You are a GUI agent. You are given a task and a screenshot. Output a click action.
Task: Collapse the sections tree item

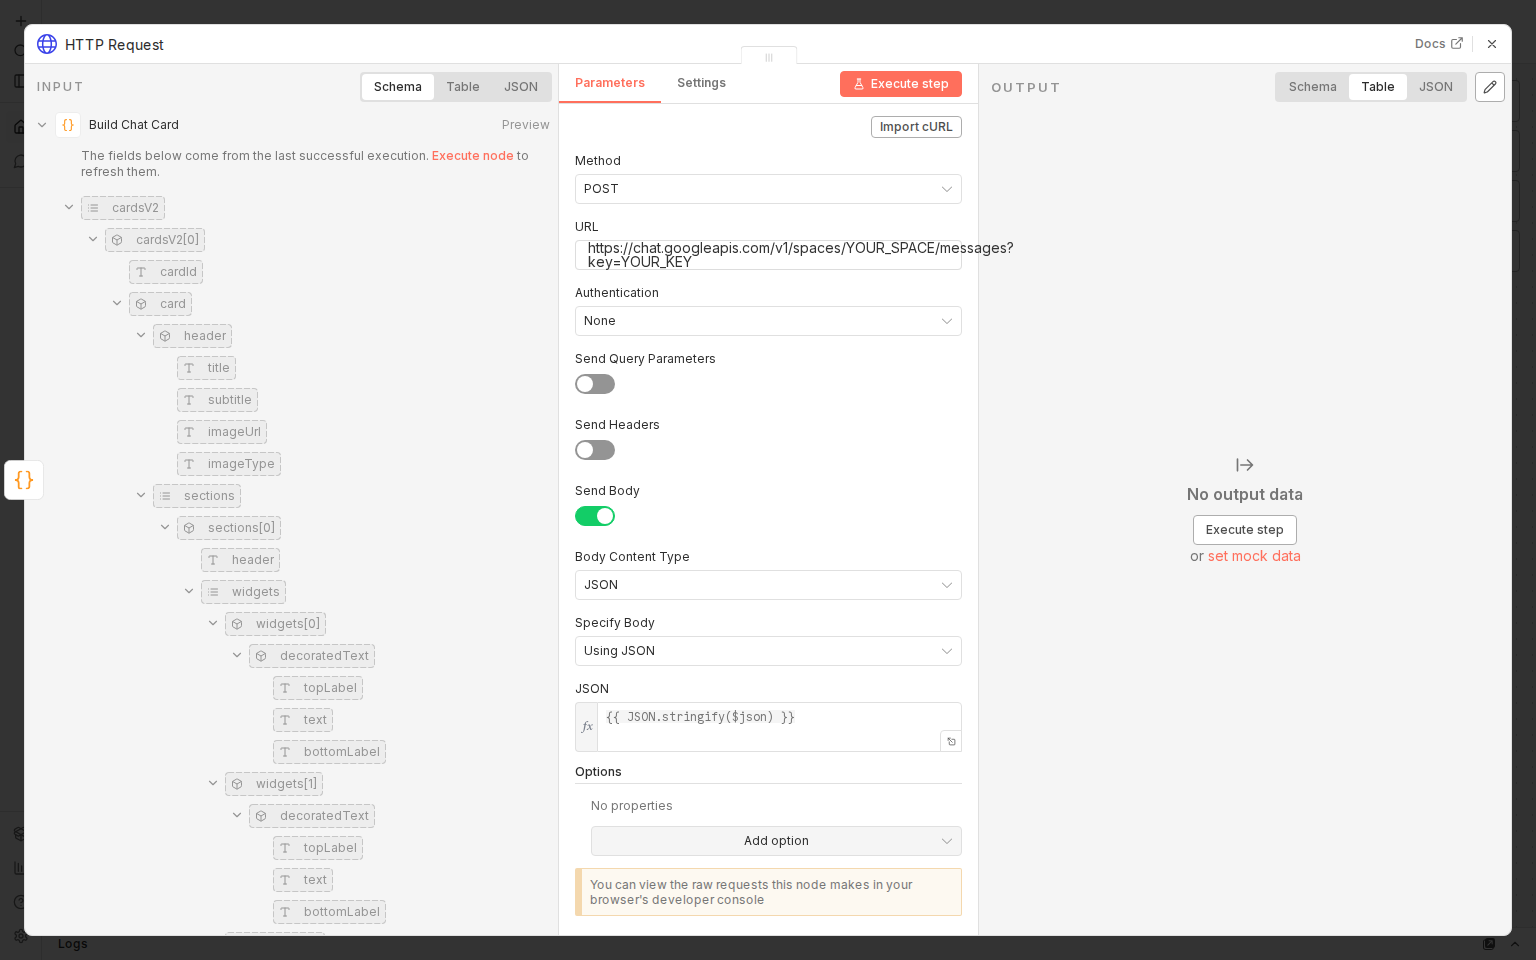pyautogui.click(x=141, y=495)
